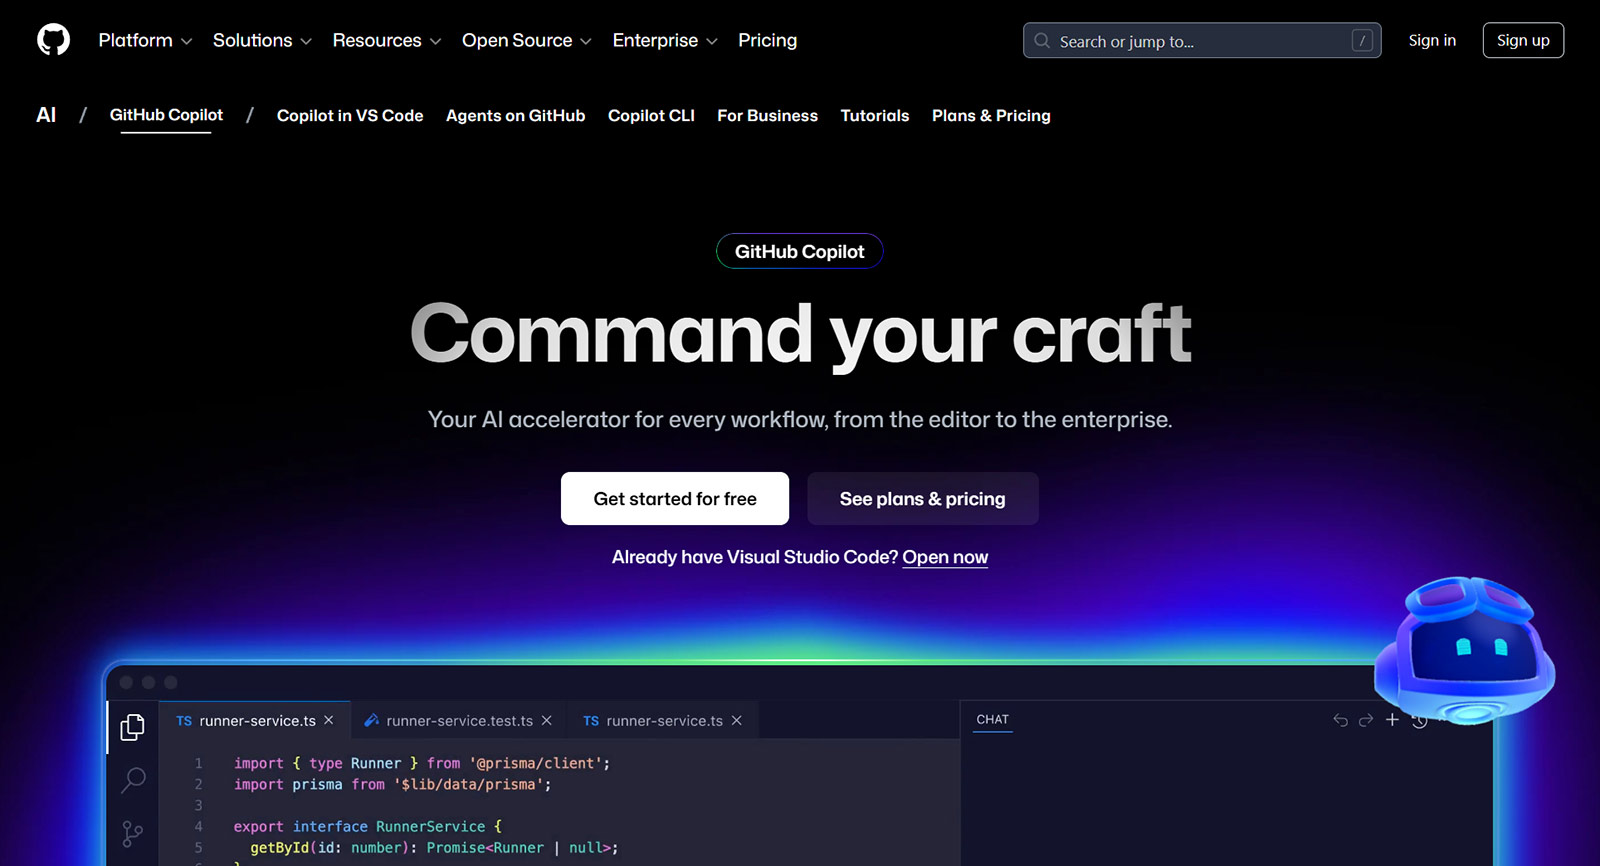Viewport: 1600px width, 866px height.
Task: Select the last runner-service.ts tab
Action: (664, 721)
